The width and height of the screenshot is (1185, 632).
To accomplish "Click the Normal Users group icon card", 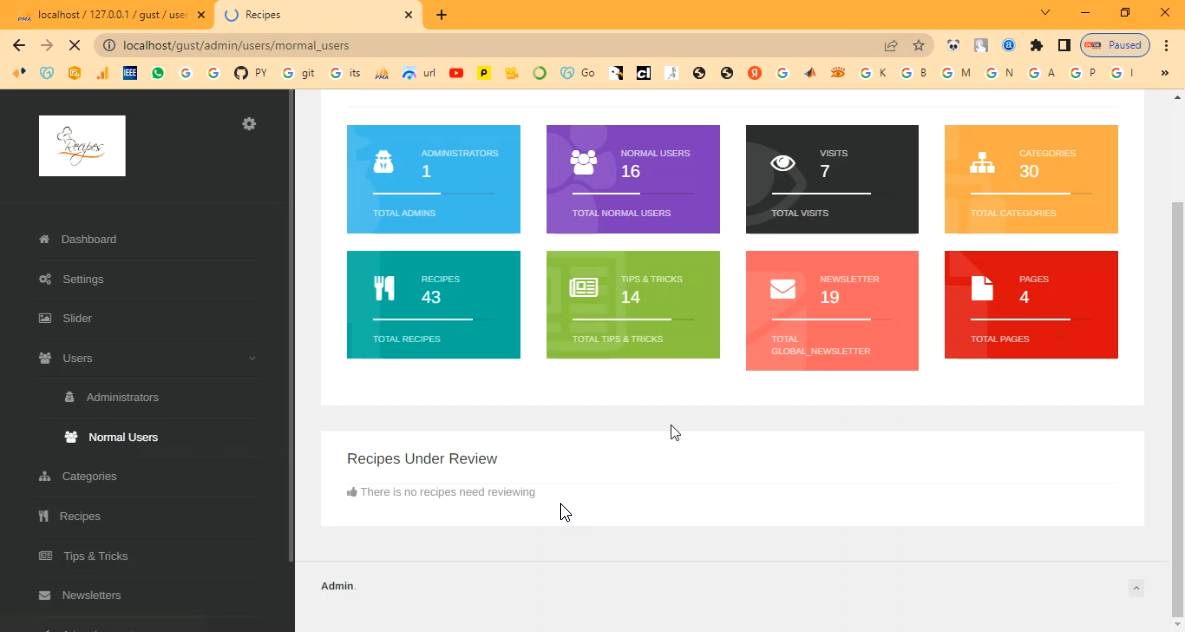I will (x=583, y=162).
